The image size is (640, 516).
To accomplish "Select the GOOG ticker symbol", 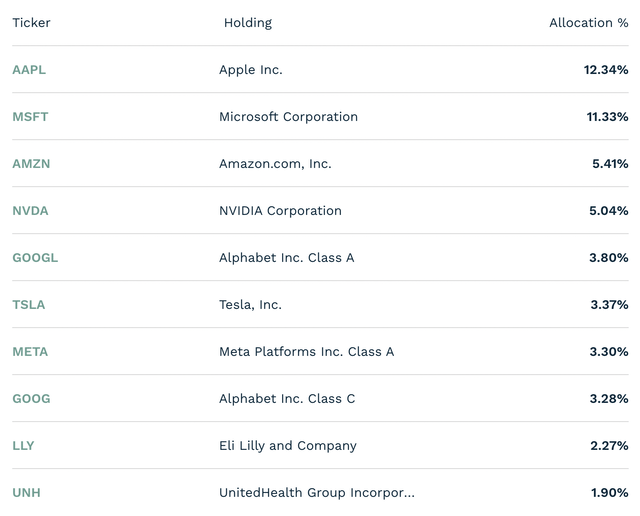I will (x=31, y=398).
